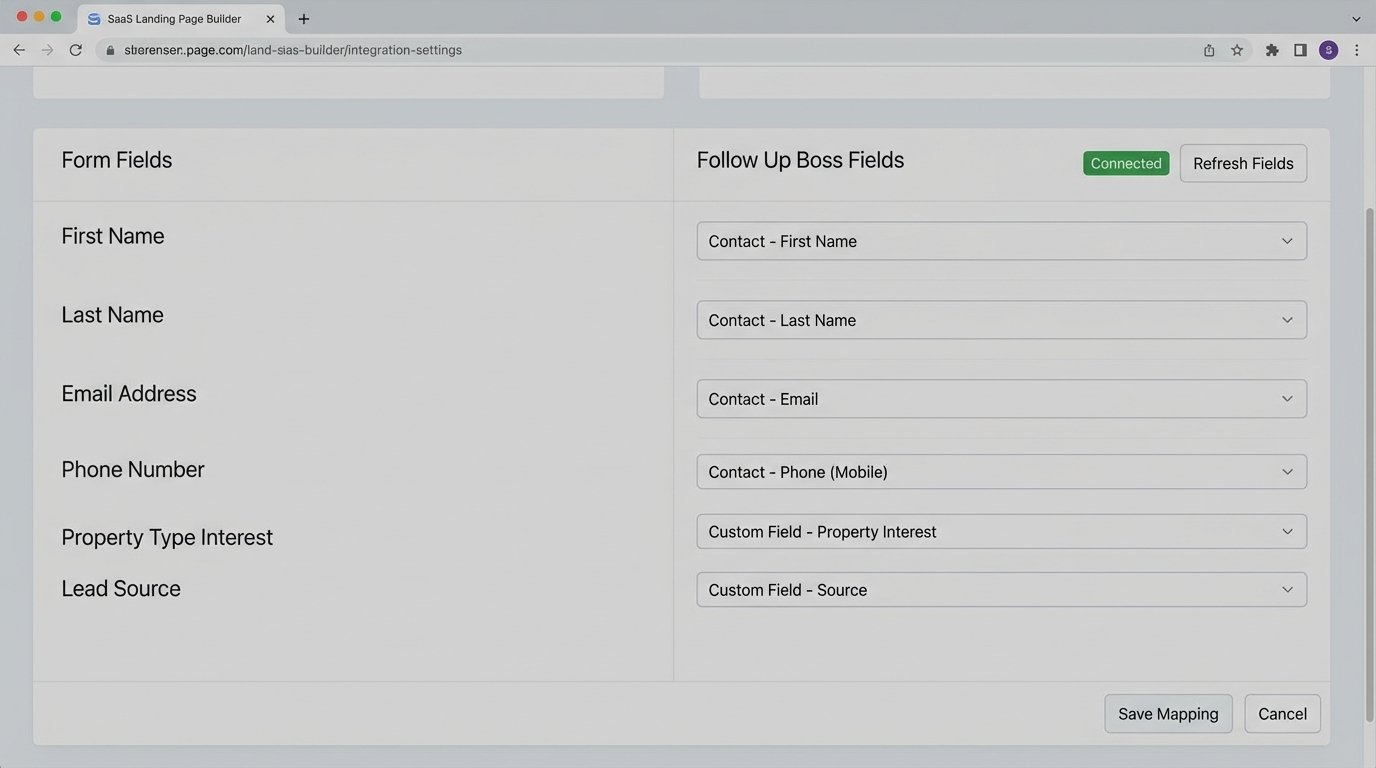
Task: Click the browser forward arrow
Action: pos(47,49)
